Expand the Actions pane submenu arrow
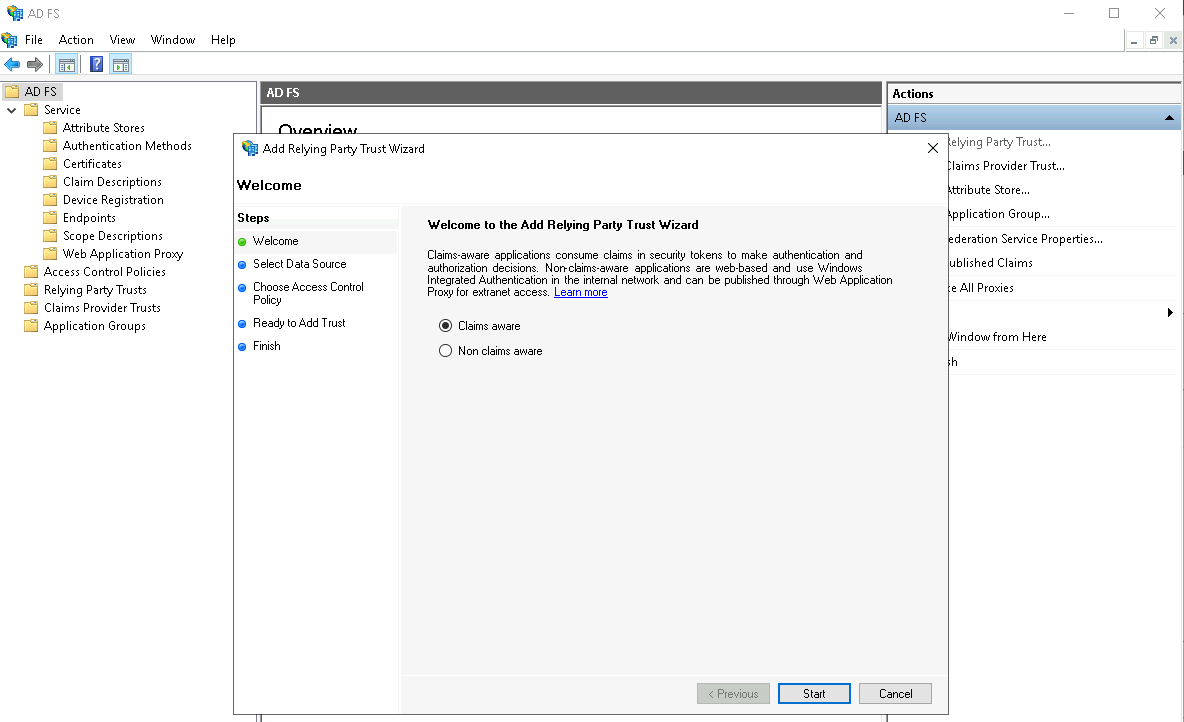Viewport: 1184px width, 722px height. [1170, 313]
